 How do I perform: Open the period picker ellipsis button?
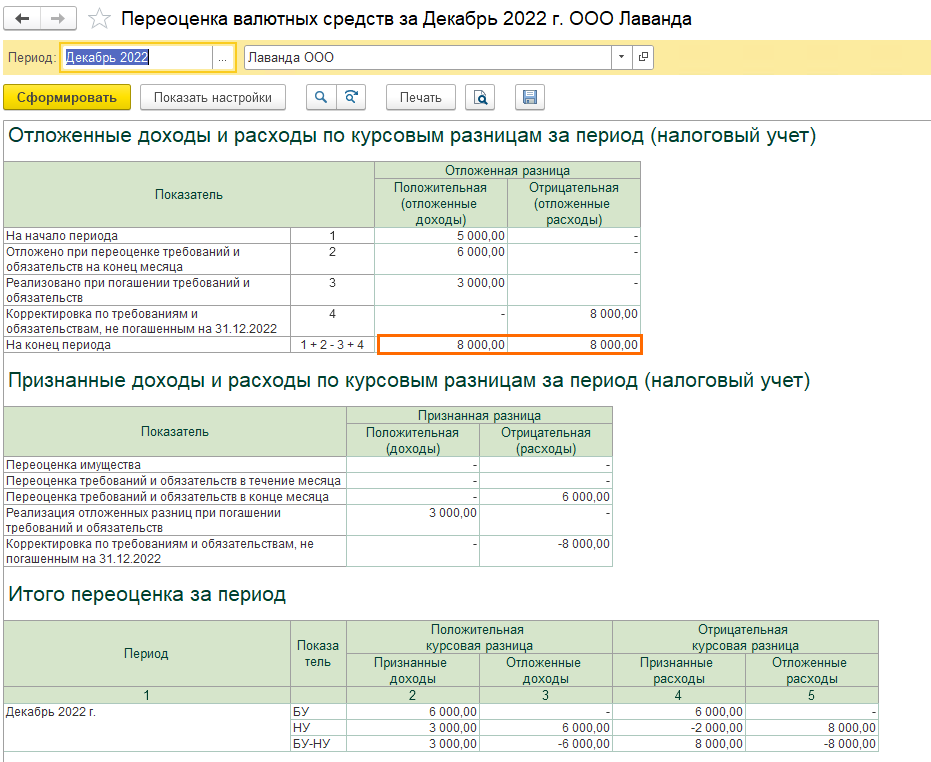coord(223,58)
